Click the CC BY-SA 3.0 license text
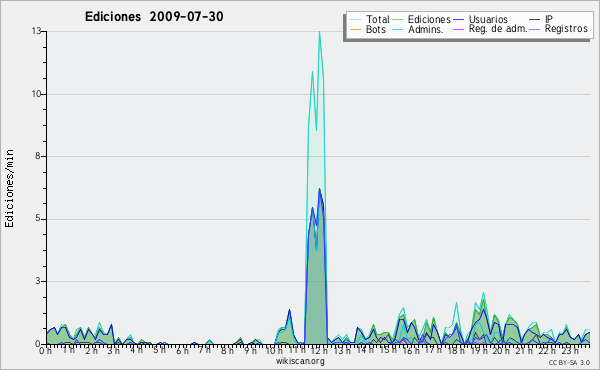Screen dimensions: 600x370 tap(569, 363)
